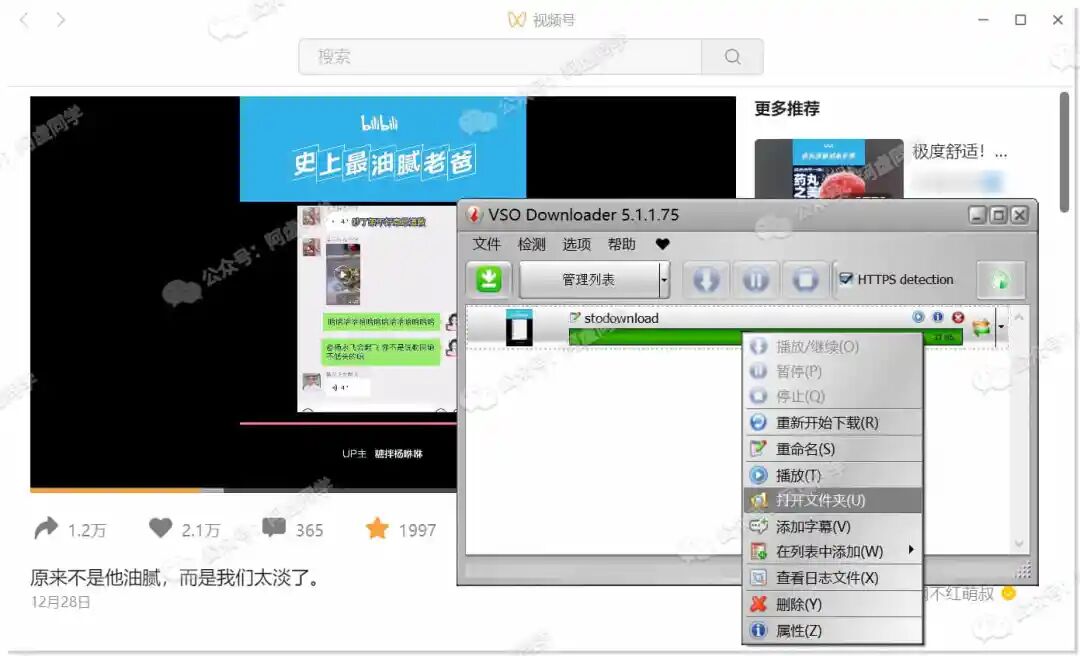Click the VSO Downloader title bar logo icon
Image resolution: width=1080 pixels, height=656 pixels.
click(x=474, y=215)
